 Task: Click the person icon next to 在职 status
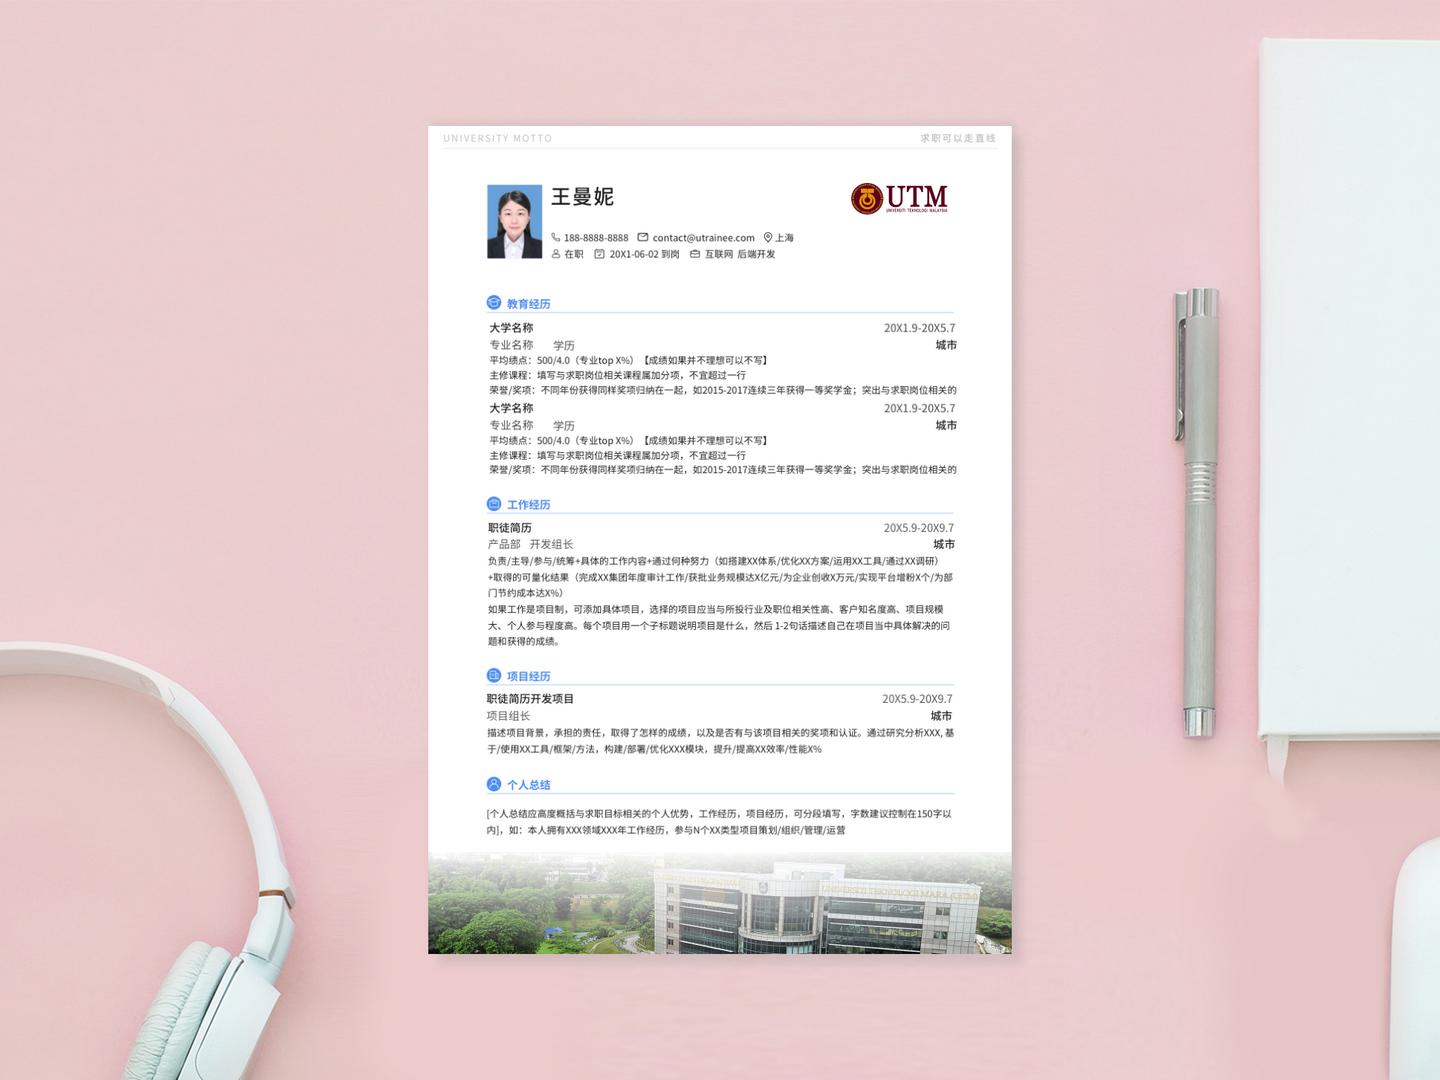[x=556, y=255]
